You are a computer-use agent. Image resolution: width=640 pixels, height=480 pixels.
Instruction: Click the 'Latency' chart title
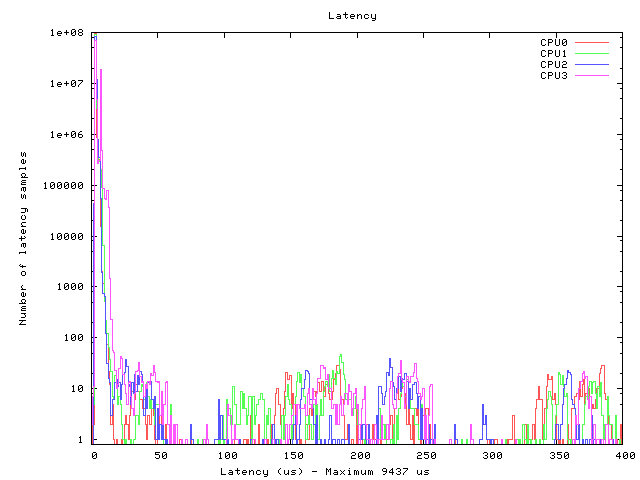click(352, 16)
